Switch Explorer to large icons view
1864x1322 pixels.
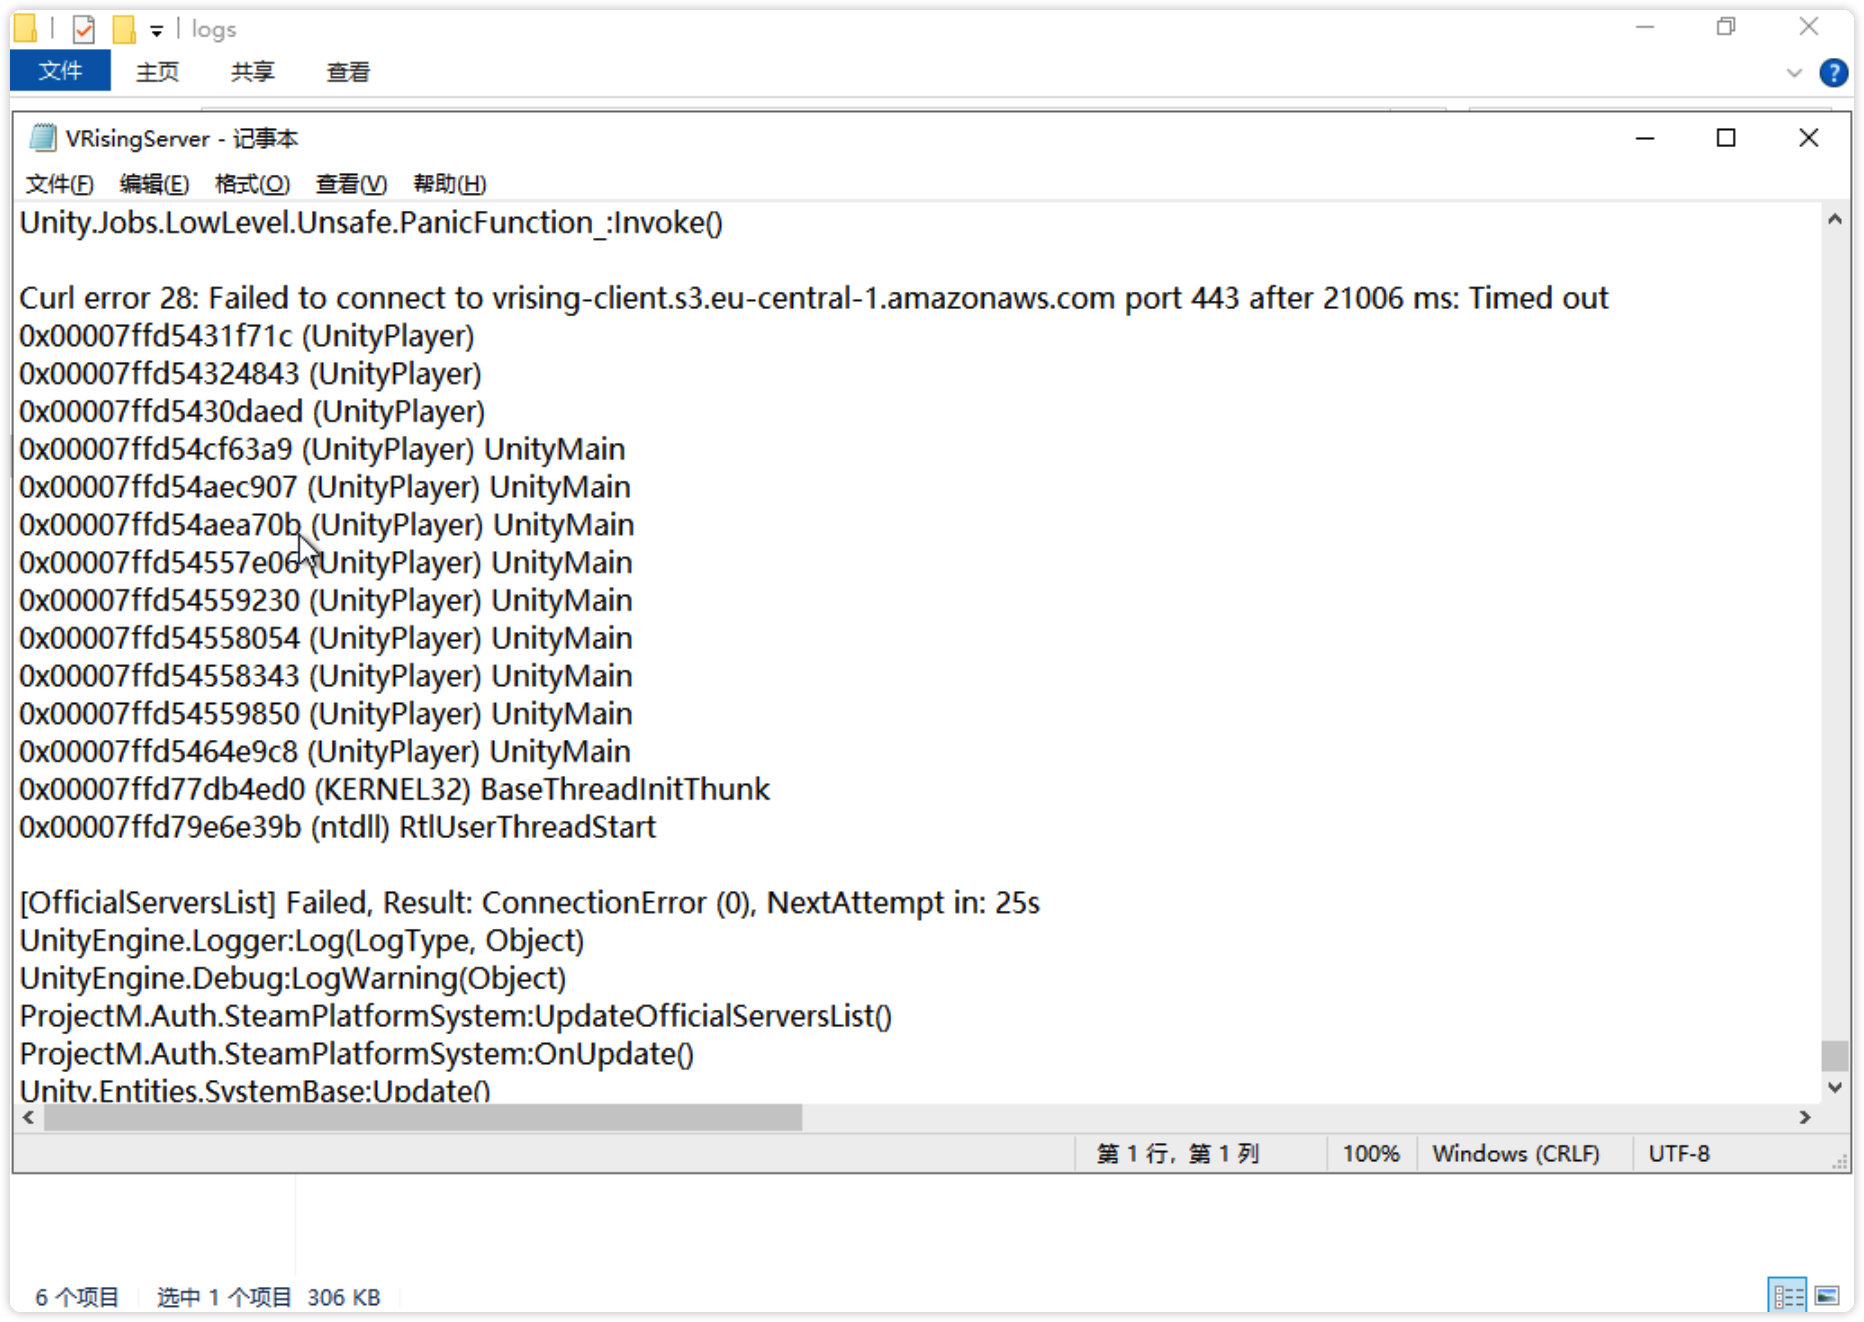point(1827,1296)
